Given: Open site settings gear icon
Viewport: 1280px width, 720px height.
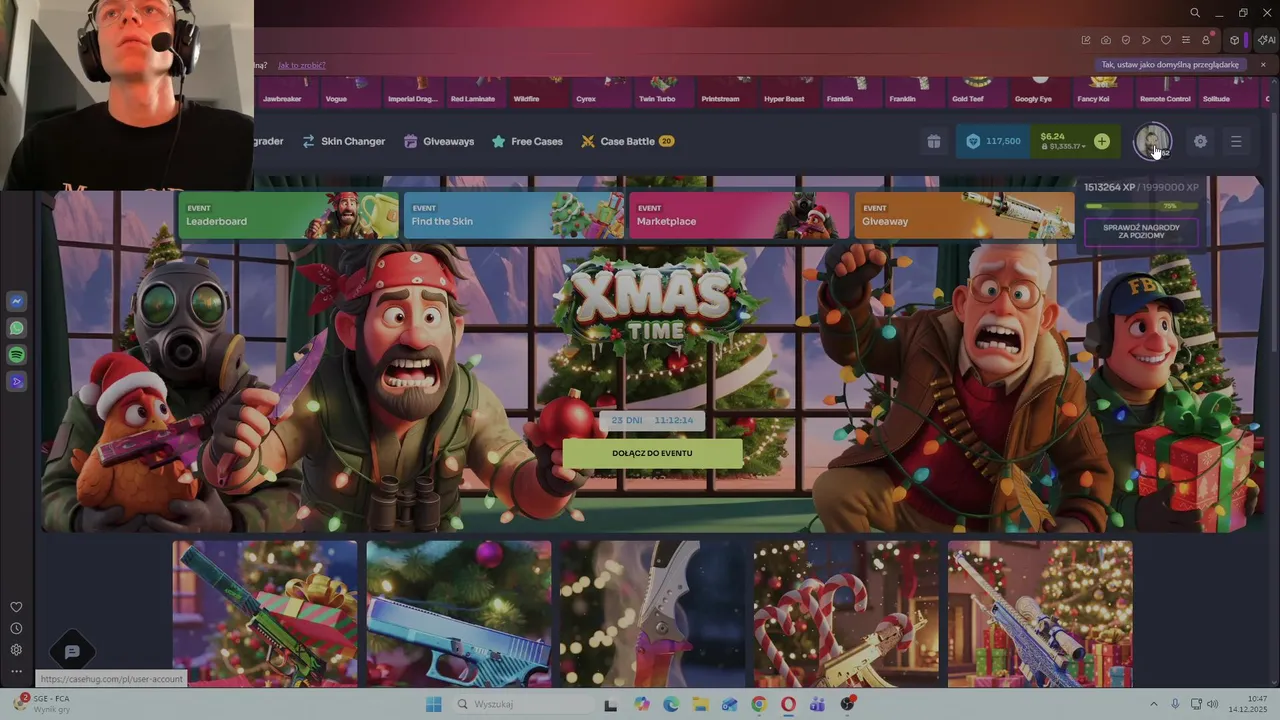Looking at the screenshot, I should pos(1200,142).
